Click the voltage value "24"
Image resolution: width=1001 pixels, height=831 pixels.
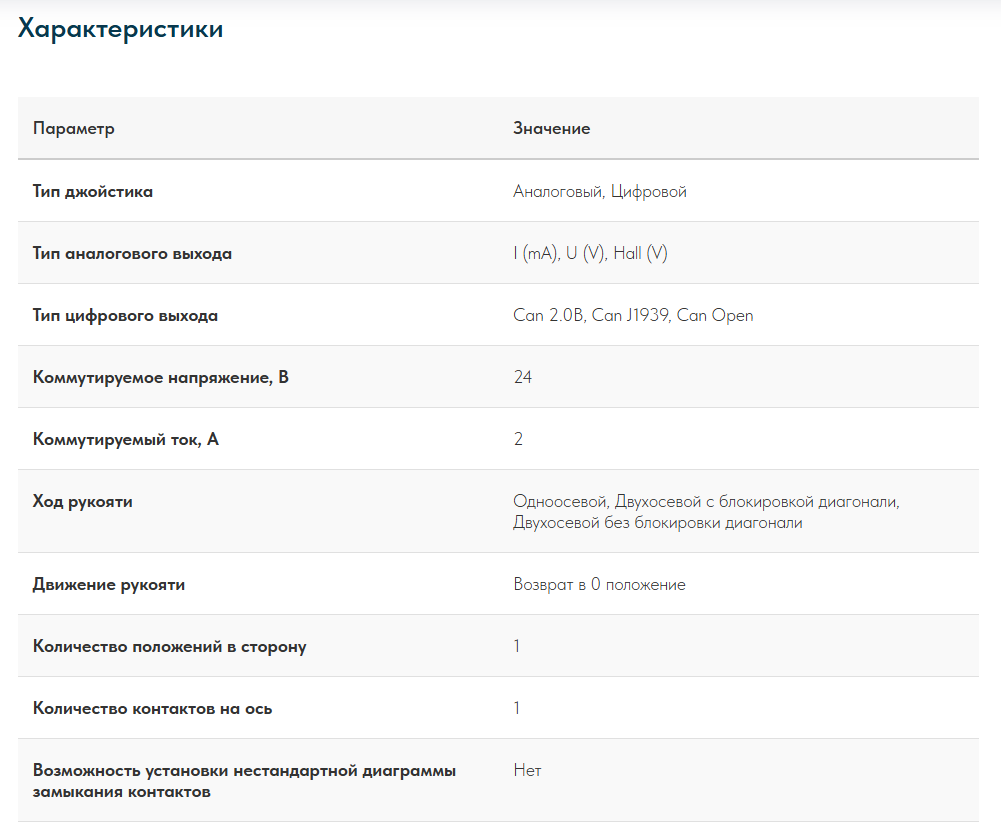(523, 378)
